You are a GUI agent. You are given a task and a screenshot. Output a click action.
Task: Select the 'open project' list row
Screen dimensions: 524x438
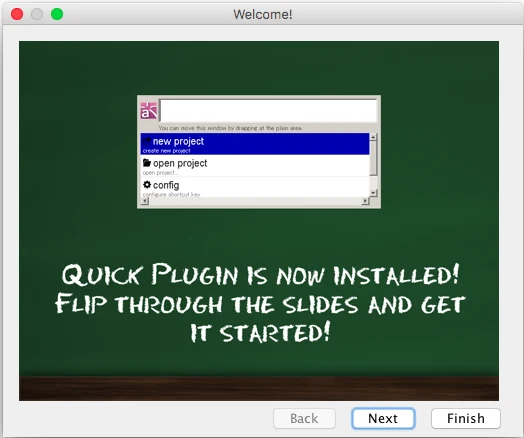pos(255,166)
